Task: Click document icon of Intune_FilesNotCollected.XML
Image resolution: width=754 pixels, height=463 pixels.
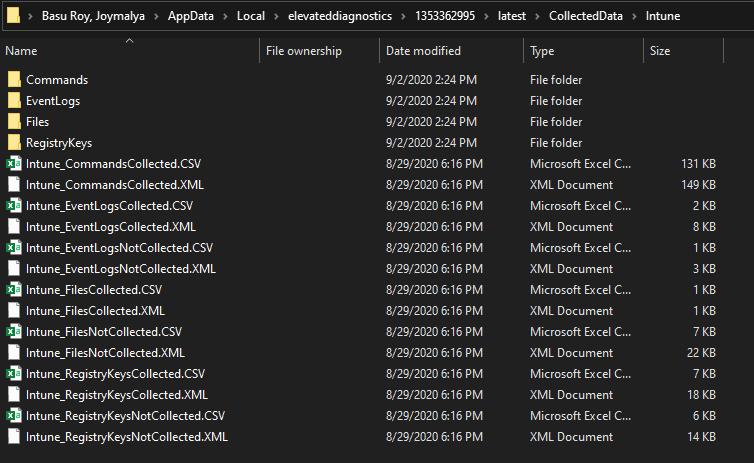Action: (14, 353)
